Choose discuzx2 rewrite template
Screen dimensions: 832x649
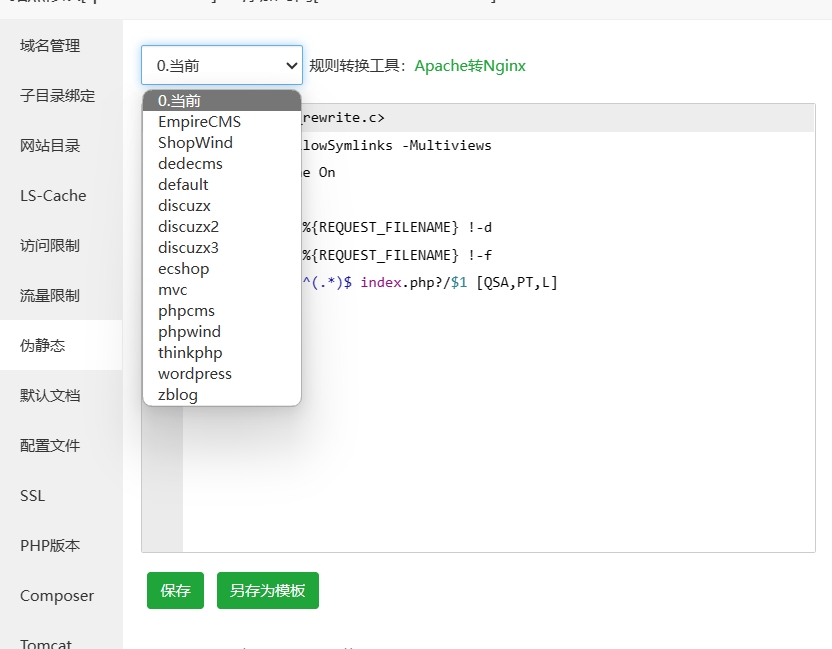pyautogui.click(x=222, y=227)
